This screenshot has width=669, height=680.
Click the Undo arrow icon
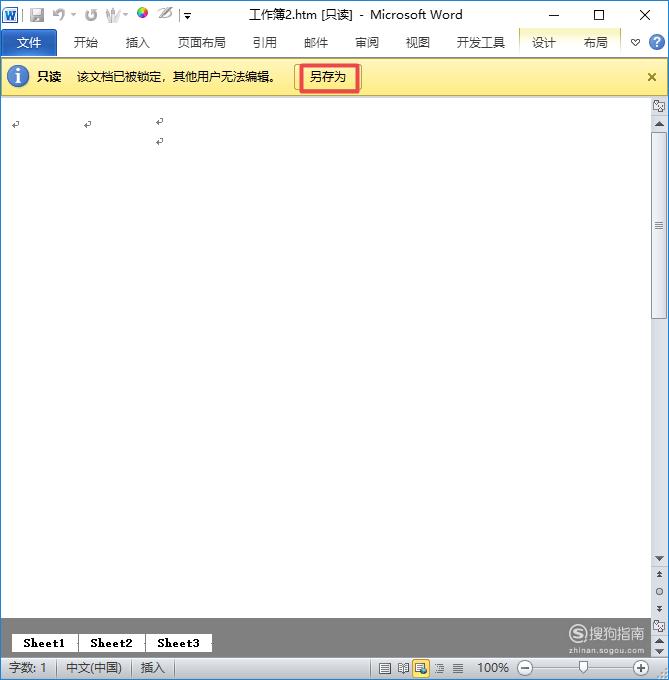pyautogui.click(x=59, y=15)
